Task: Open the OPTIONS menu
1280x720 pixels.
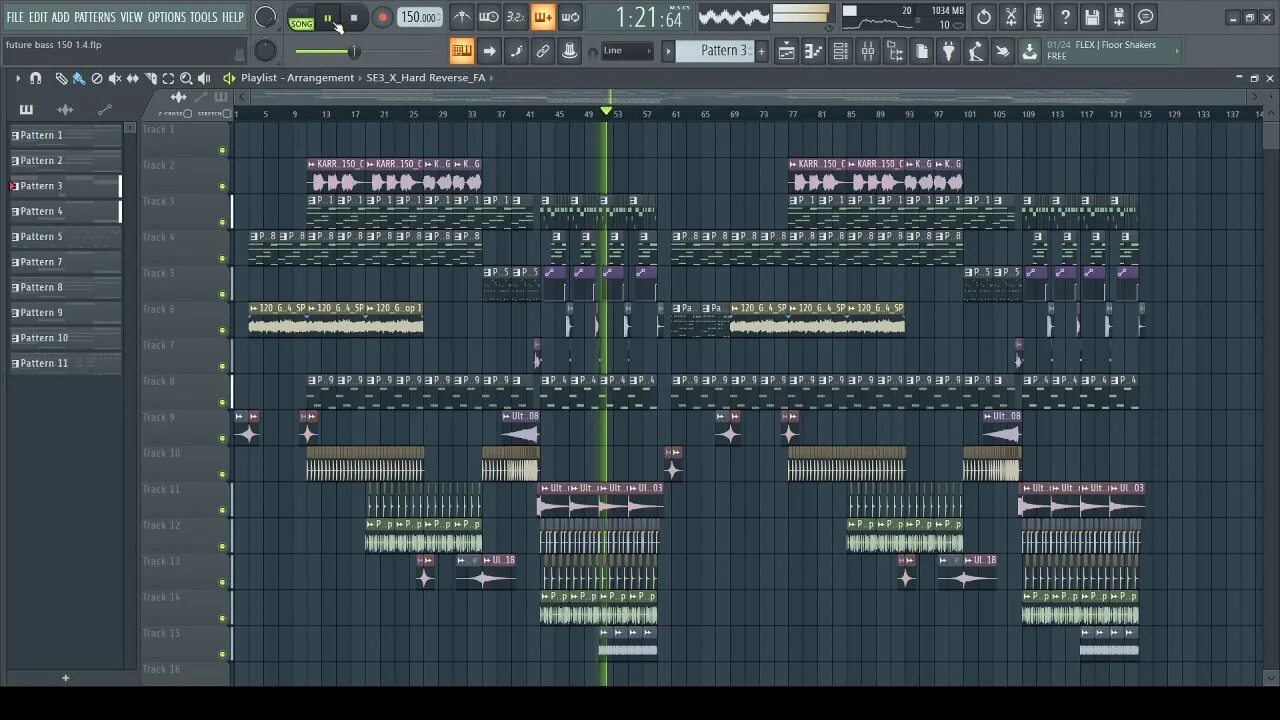Action: click(x=167, y=17)
